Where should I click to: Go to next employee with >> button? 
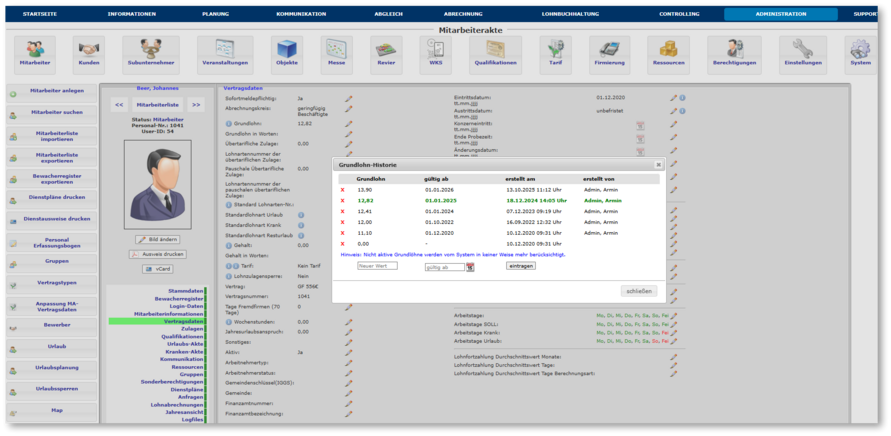point(196,104)
